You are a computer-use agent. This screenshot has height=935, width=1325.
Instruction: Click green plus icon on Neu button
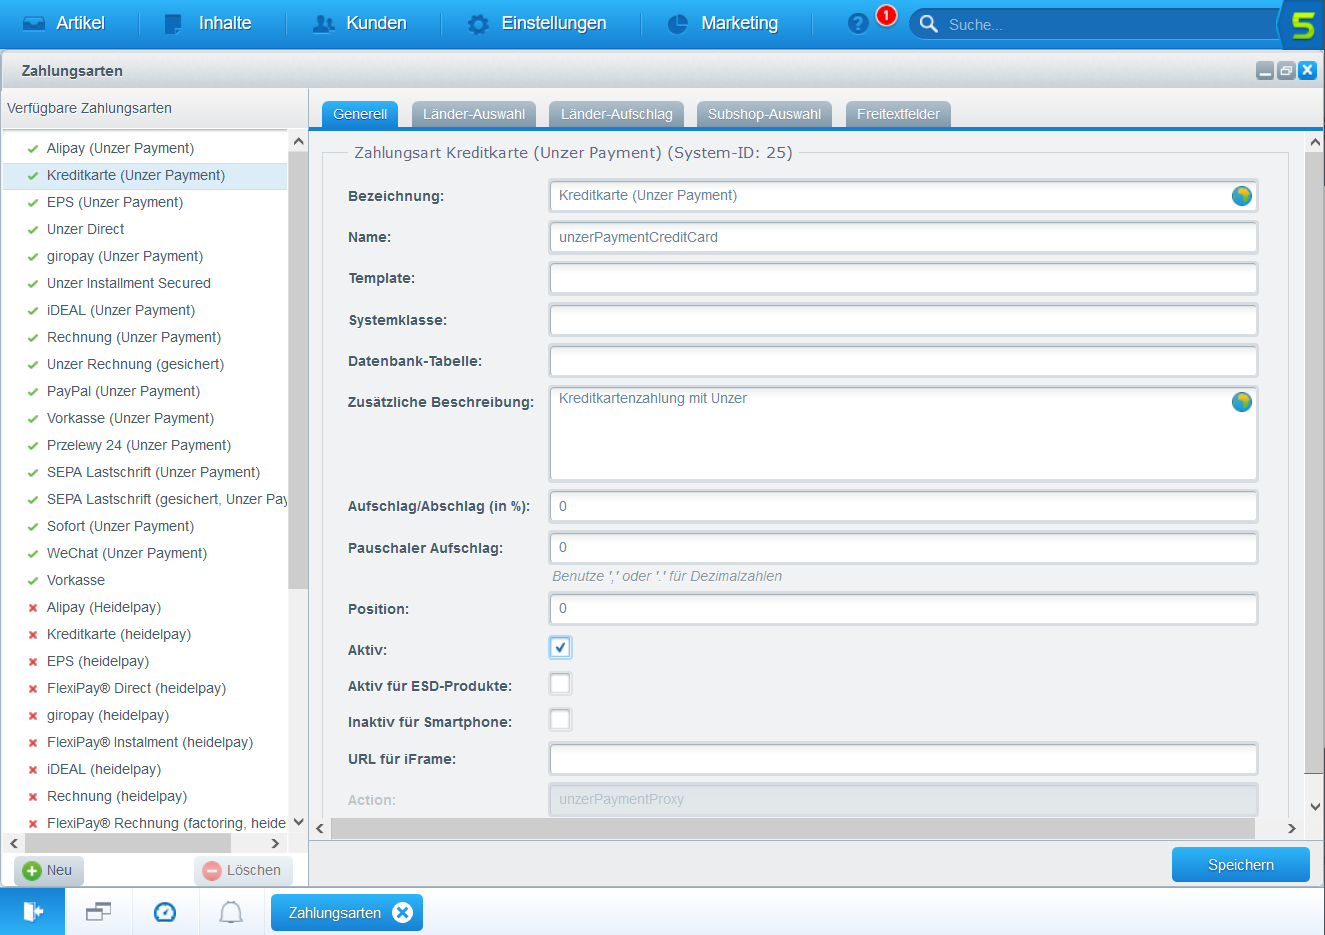pyautogui.click(x=32, y=871)
